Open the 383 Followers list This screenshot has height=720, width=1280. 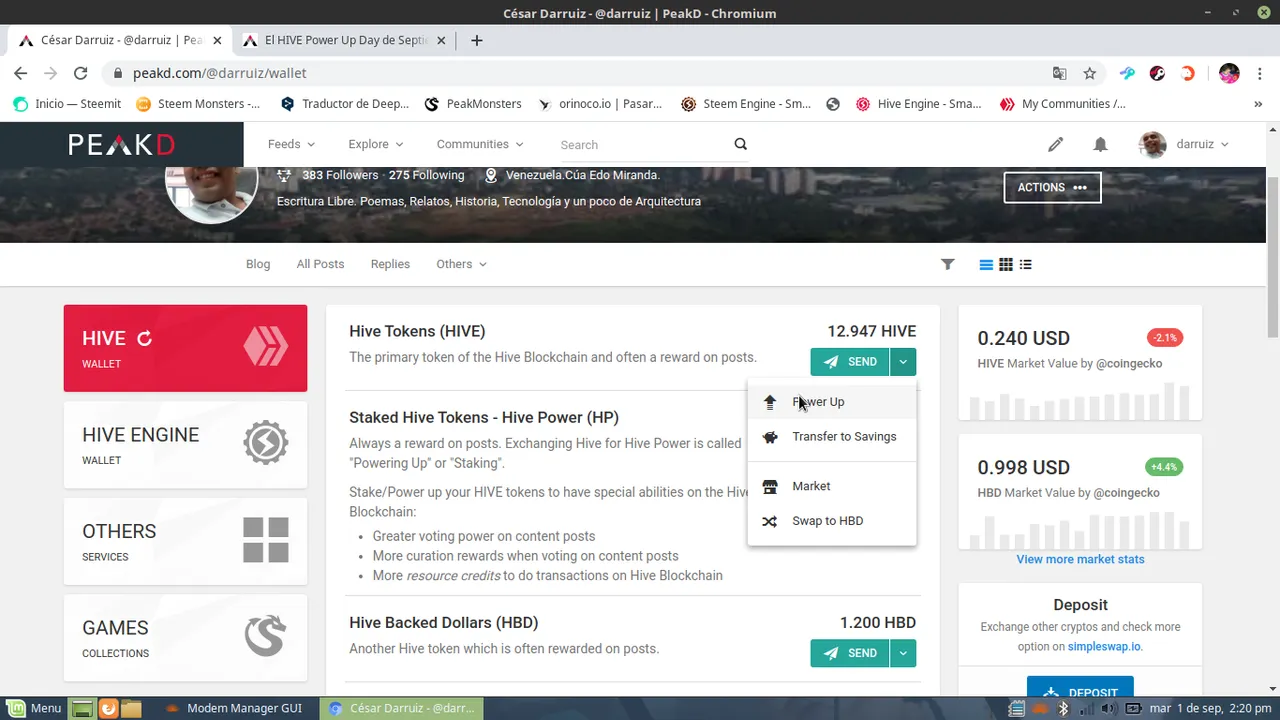[340, 175]
